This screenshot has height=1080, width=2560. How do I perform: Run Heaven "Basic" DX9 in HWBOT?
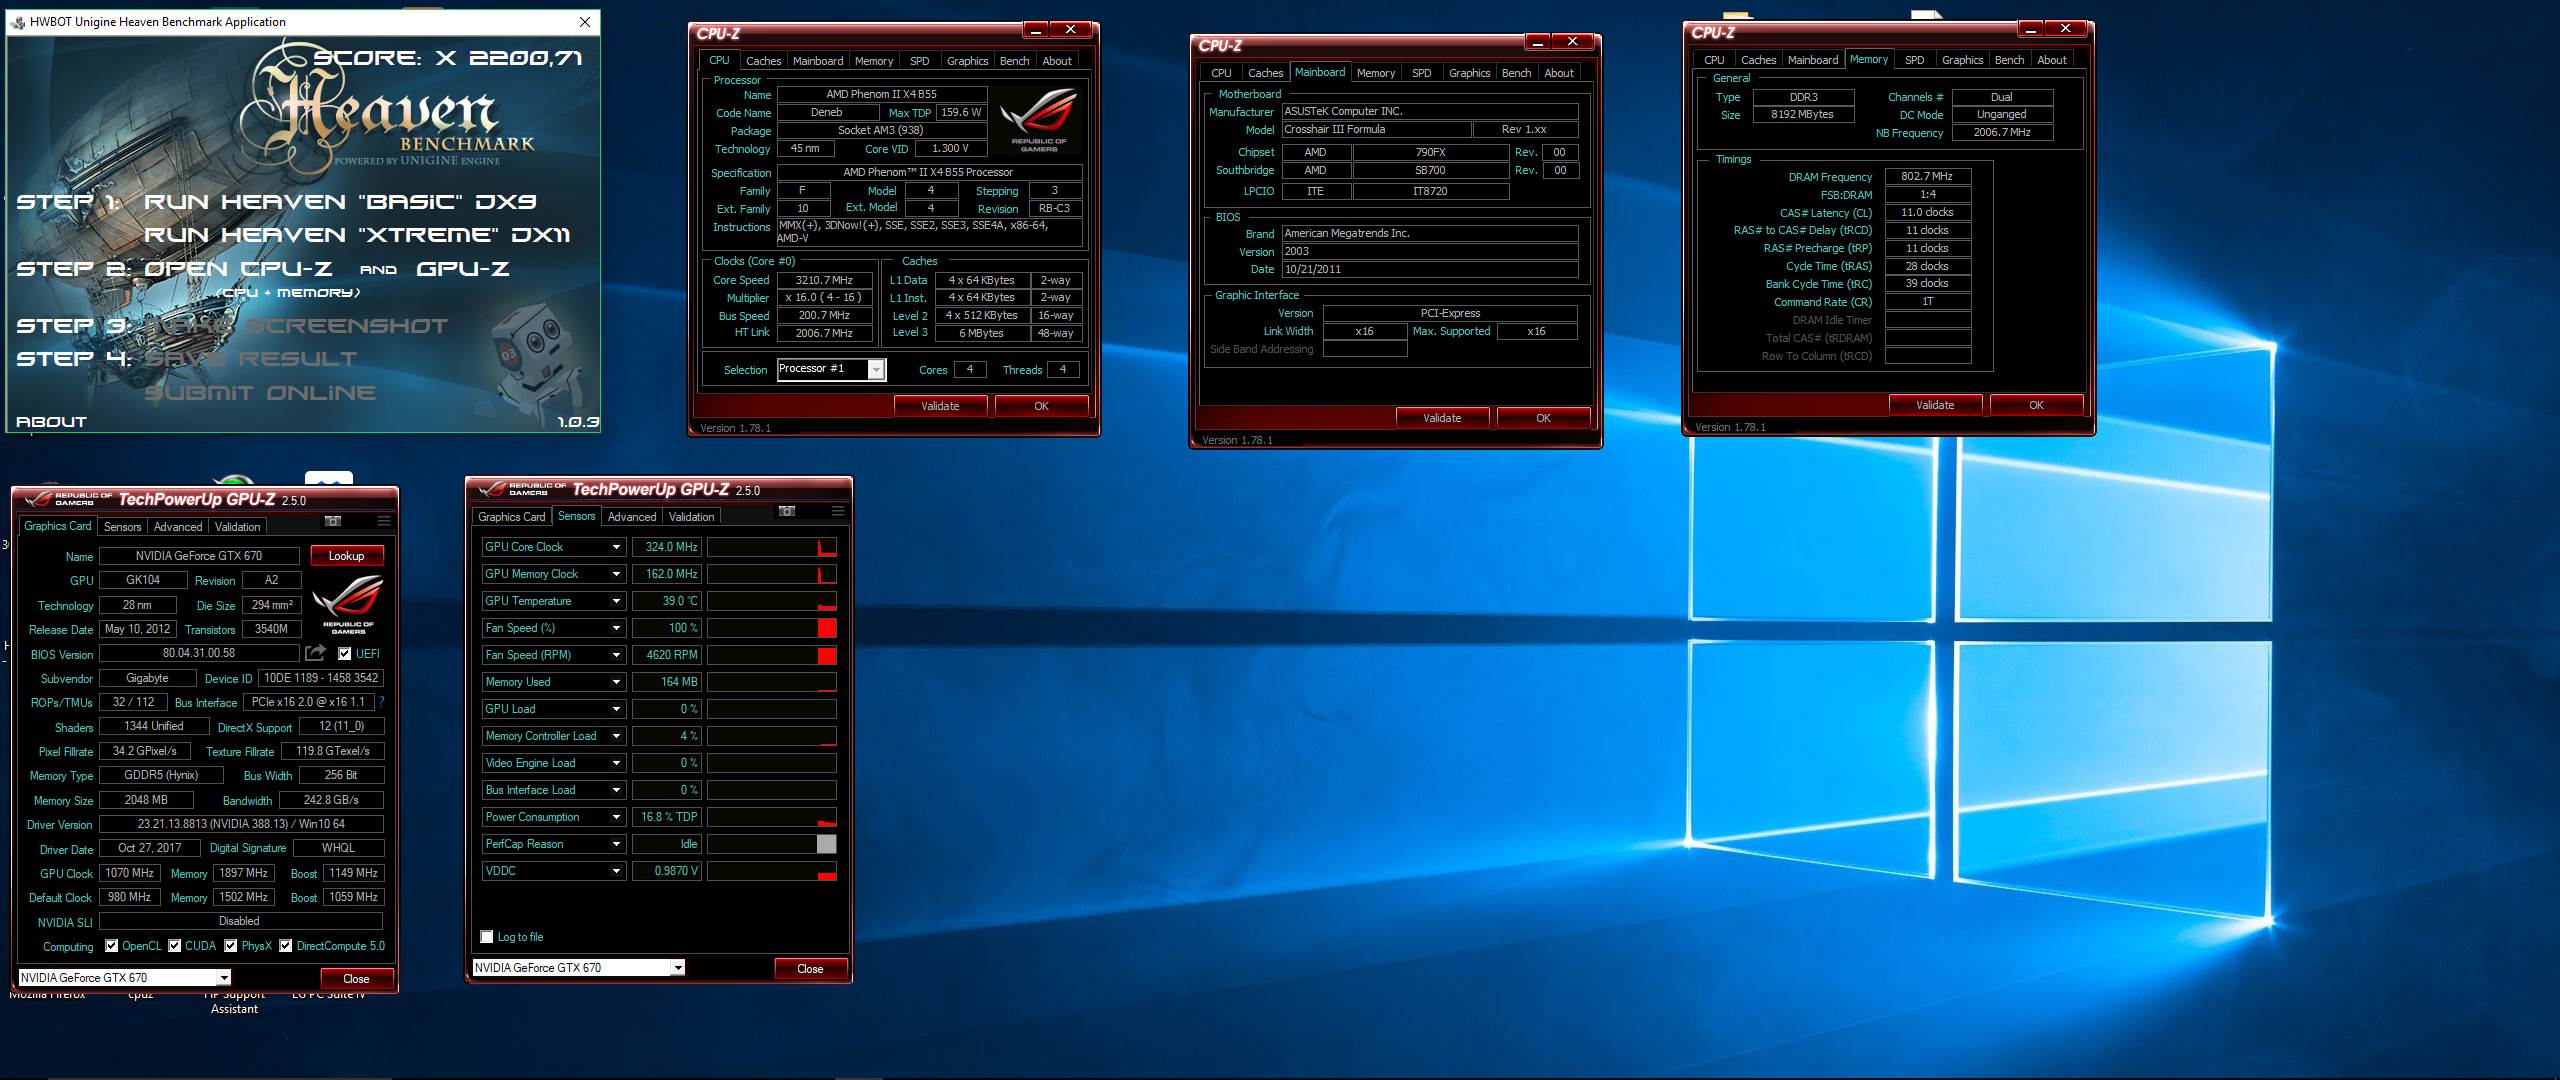pyautogui.click(x=340, y=202)
